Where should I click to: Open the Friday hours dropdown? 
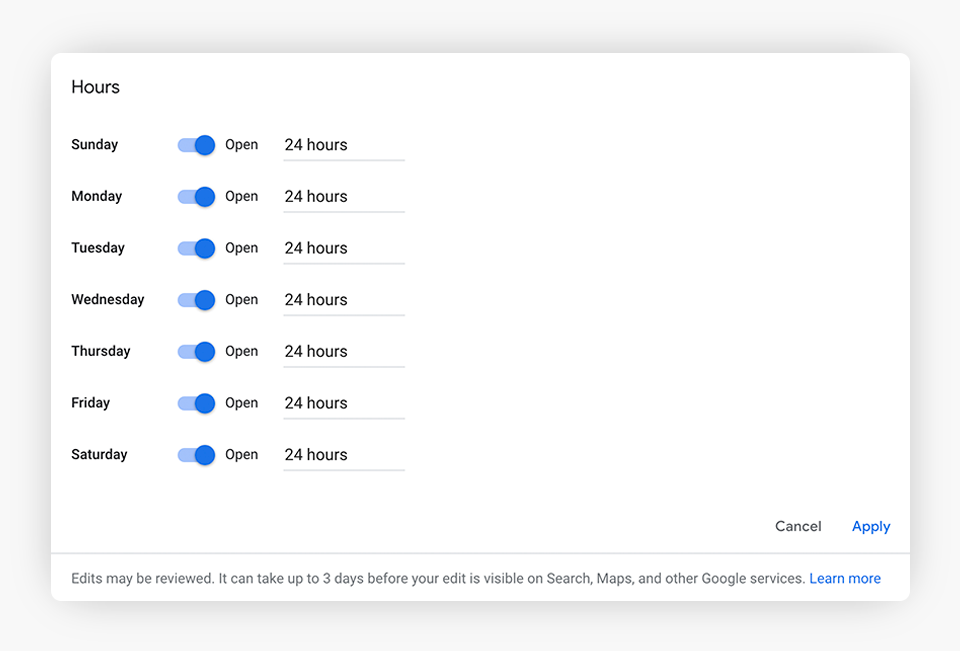click(x=343, y=403)
